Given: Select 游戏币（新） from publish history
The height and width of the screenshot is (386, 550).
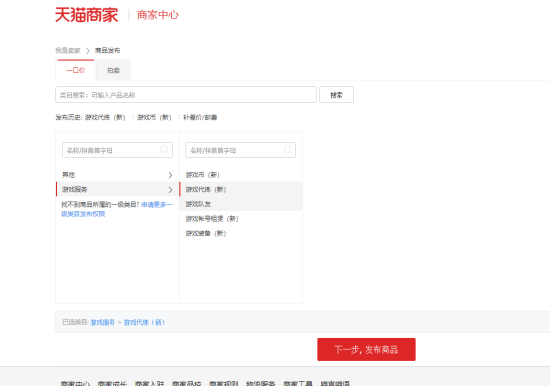Looking at the screenshot, I should pyautogui.click(x=154, y=117).
